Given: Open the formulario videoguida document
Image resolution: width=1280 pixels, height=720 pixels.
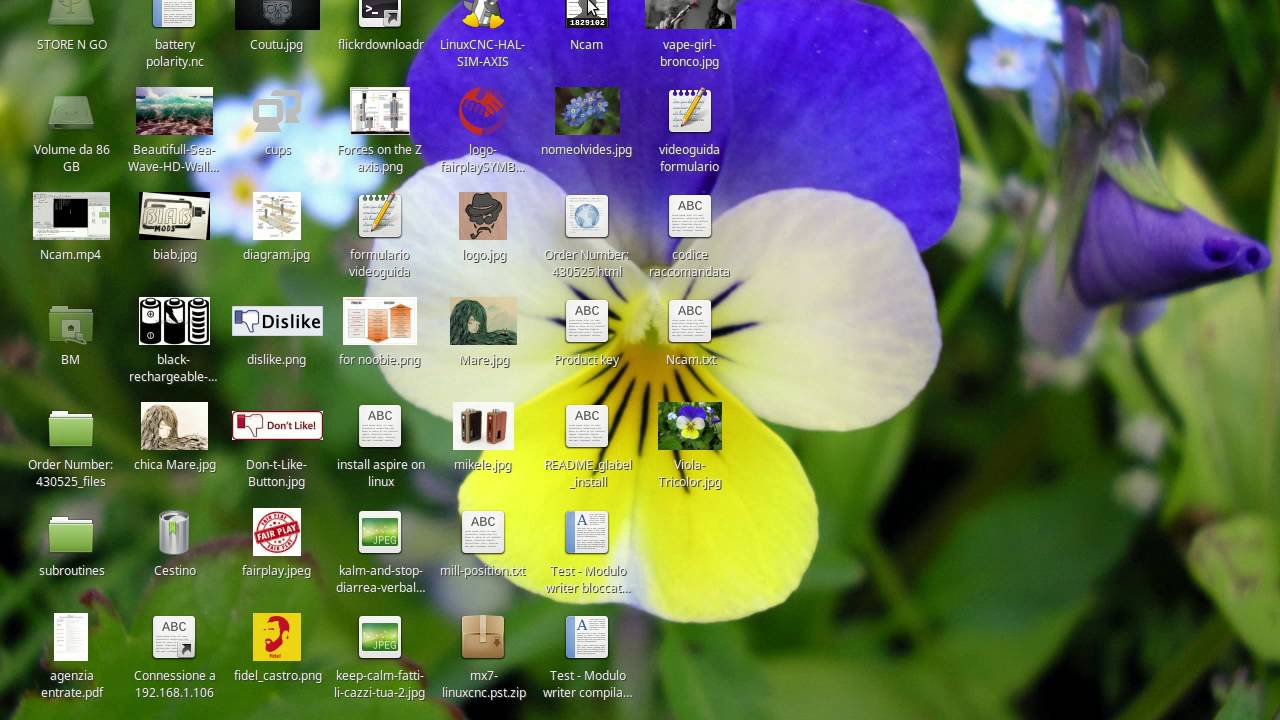Looking at the screenshot, I should 380,216.
